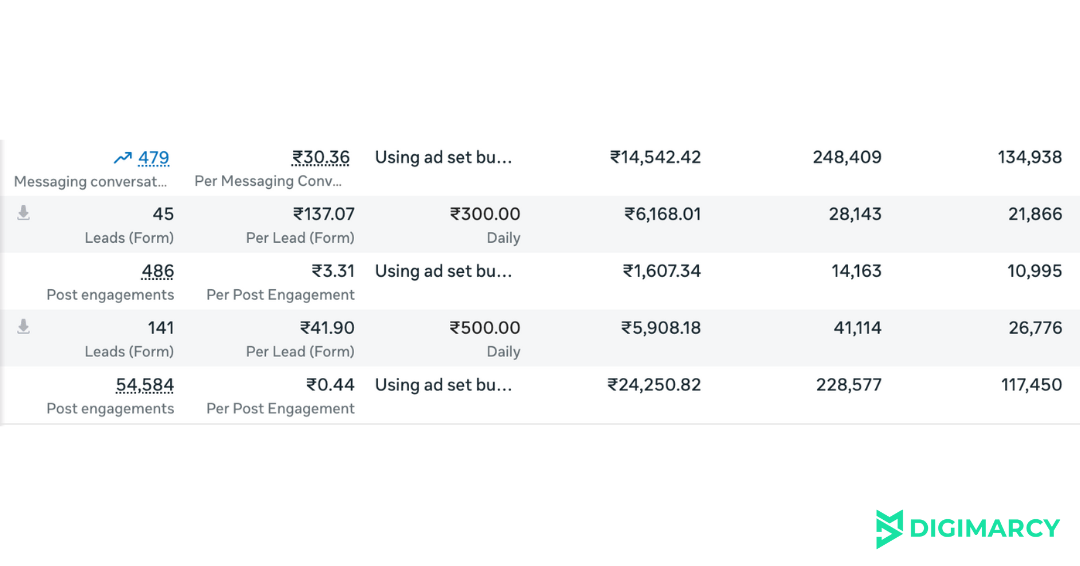Select the ₹14,542.42 amount spent cell
This screenshot has height=566, width=1080.
click(x=656, y=157)
